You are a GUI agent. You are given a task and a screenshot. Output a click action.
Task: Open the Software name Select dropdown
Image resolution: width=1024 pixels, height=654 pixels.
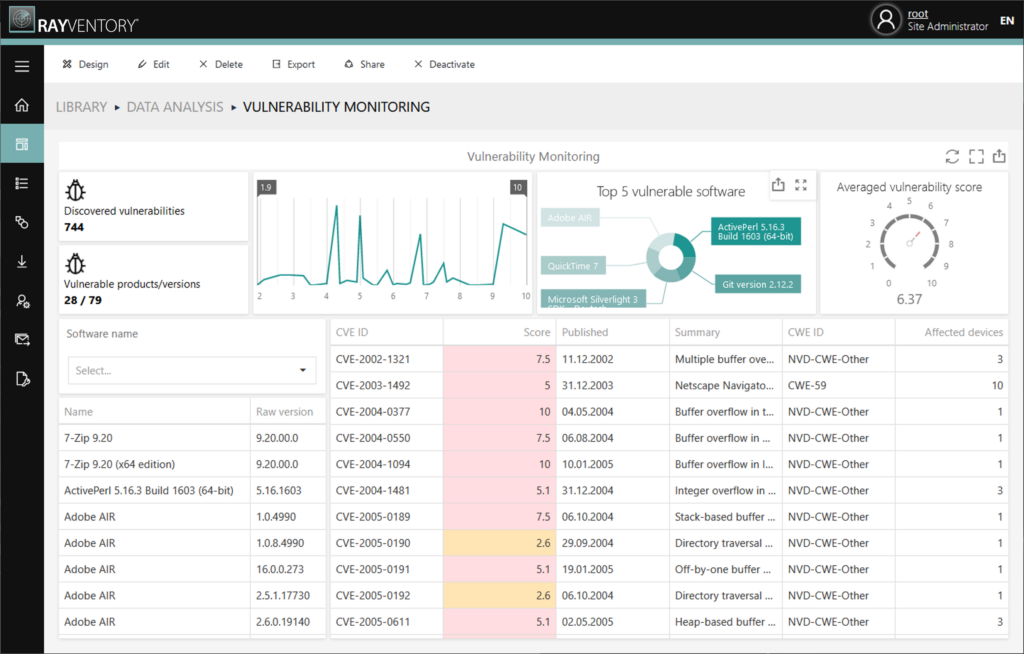pyautogui.click(x=192, y=370)
